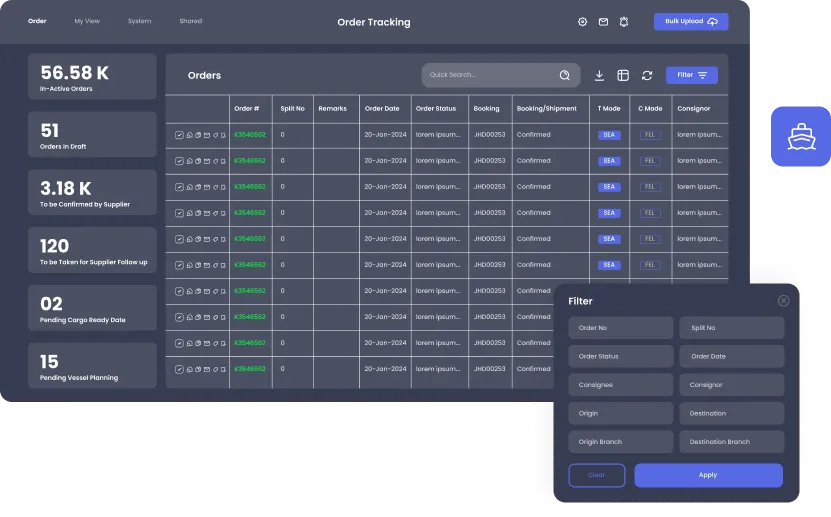
Task: Click the Quick Search input field
Action: [x=487, y=75]
